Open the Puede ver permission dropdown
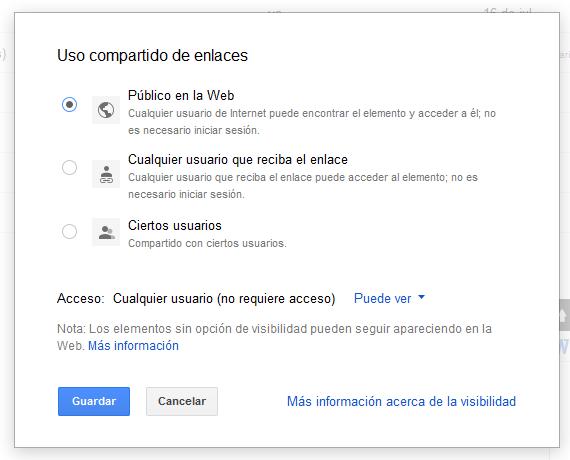Screen dimensions: 570x460 pos(389,299)
